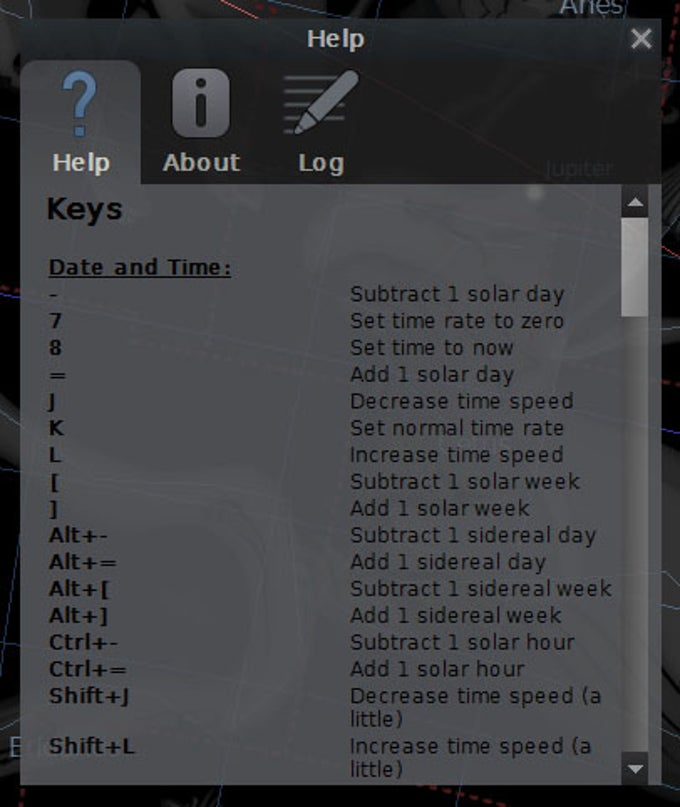Click the 'Set normal time rate' entry
Viewport: 680px width, 807px height.
pos(457,428)
